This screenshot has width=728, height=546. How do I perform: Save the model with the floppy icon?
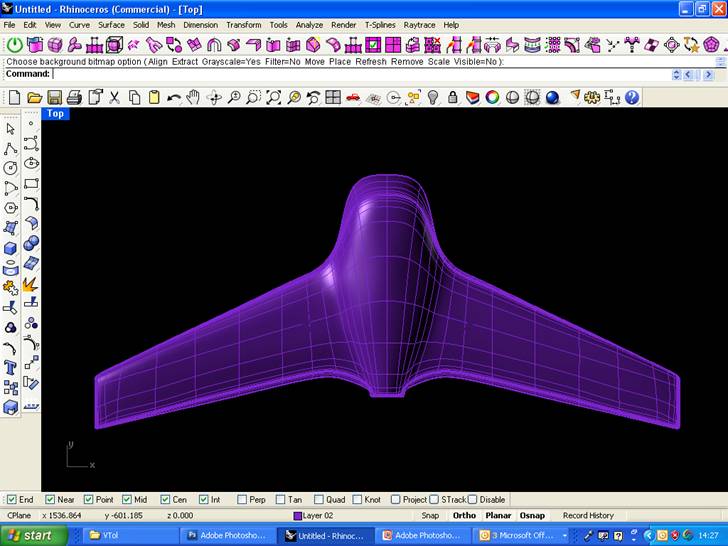(x=54, y=98)
